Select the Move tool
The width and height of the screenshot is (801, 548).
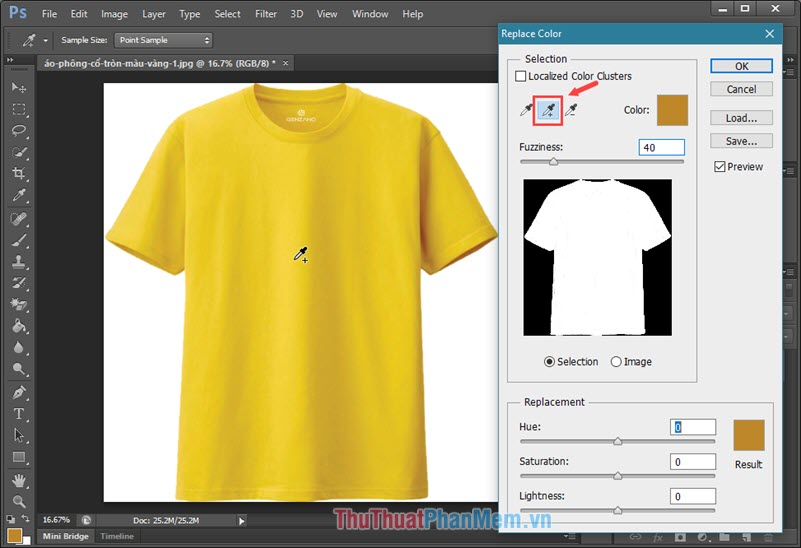point(19,88)
